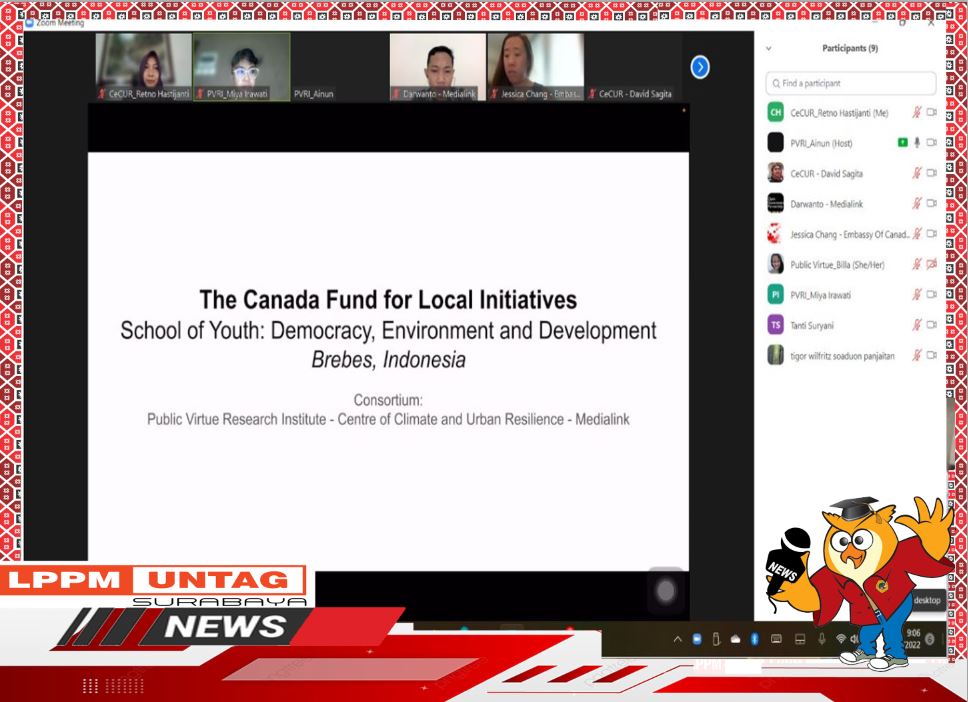Click camera icon for tigor wilfritz soaduon panjaitan

(932, 355)
